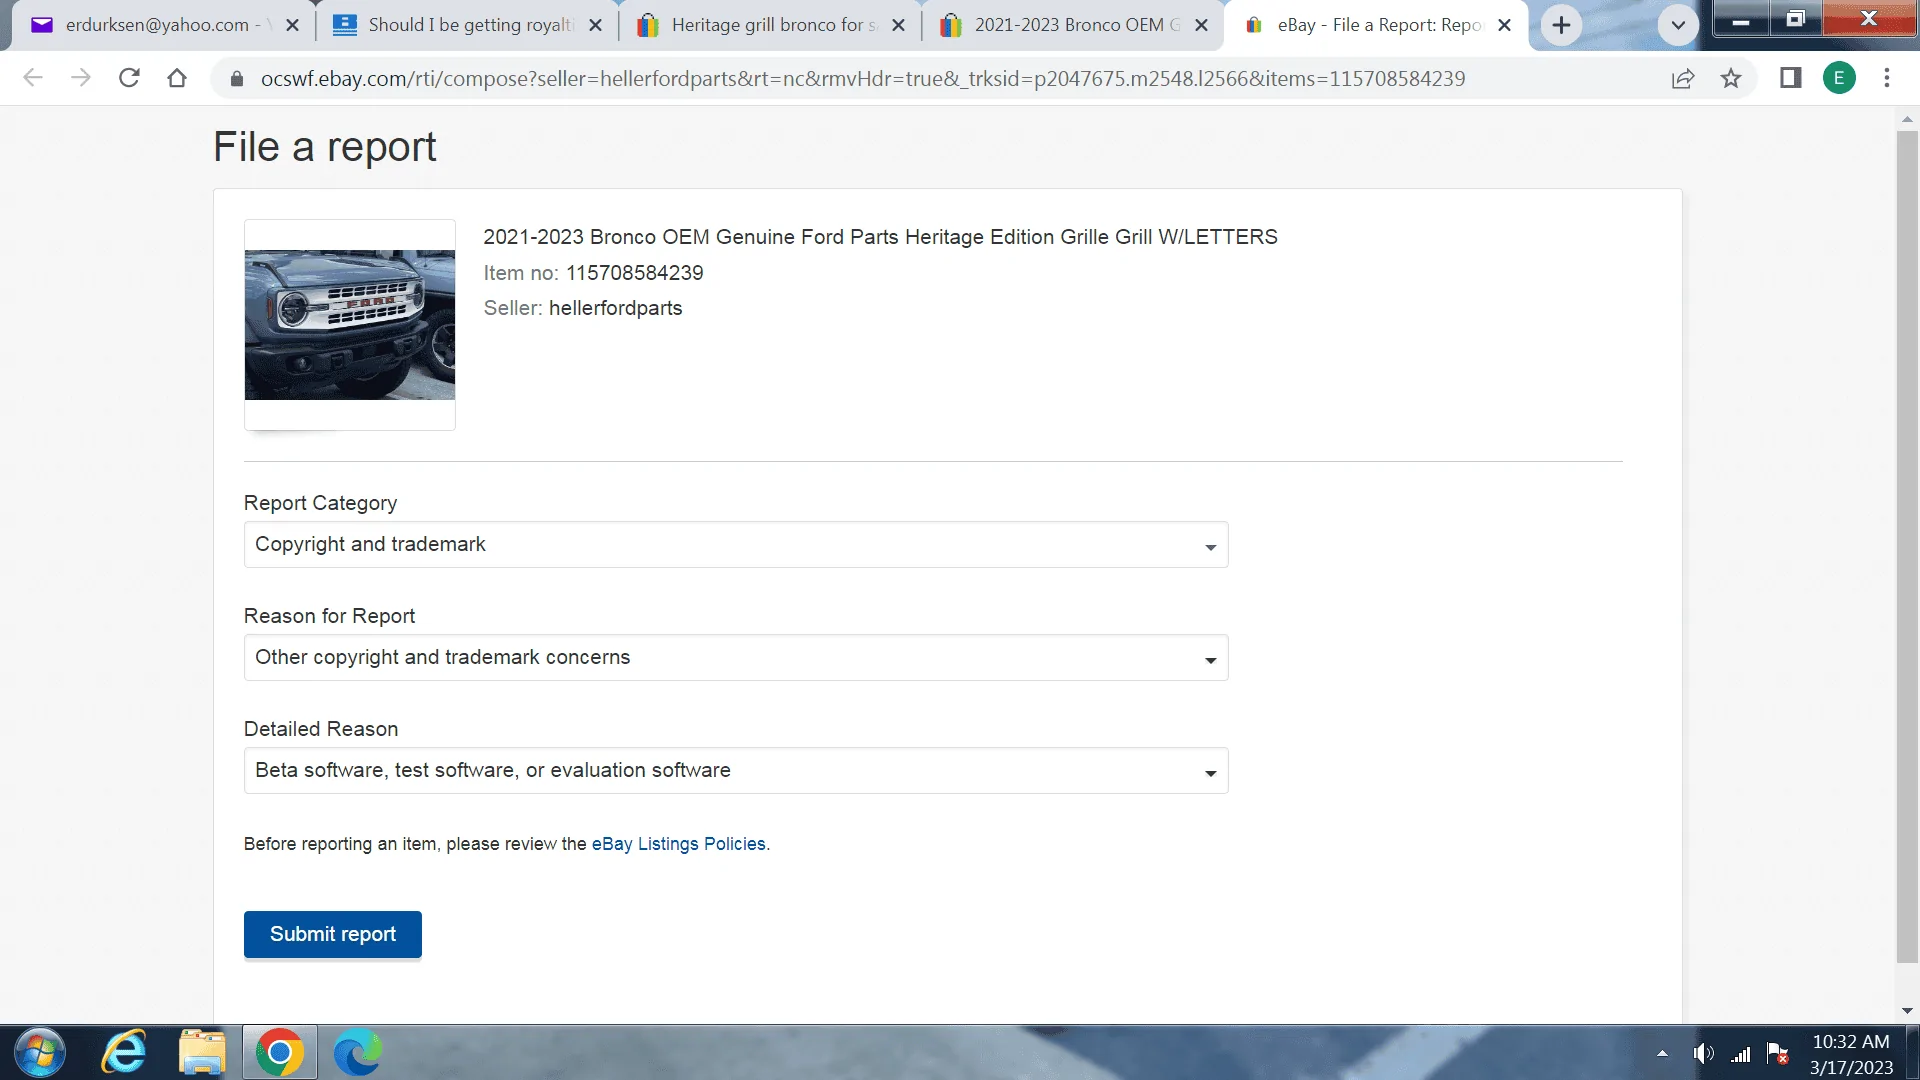Open the network signal icon
1920x1080 pixels.
1741,1054
